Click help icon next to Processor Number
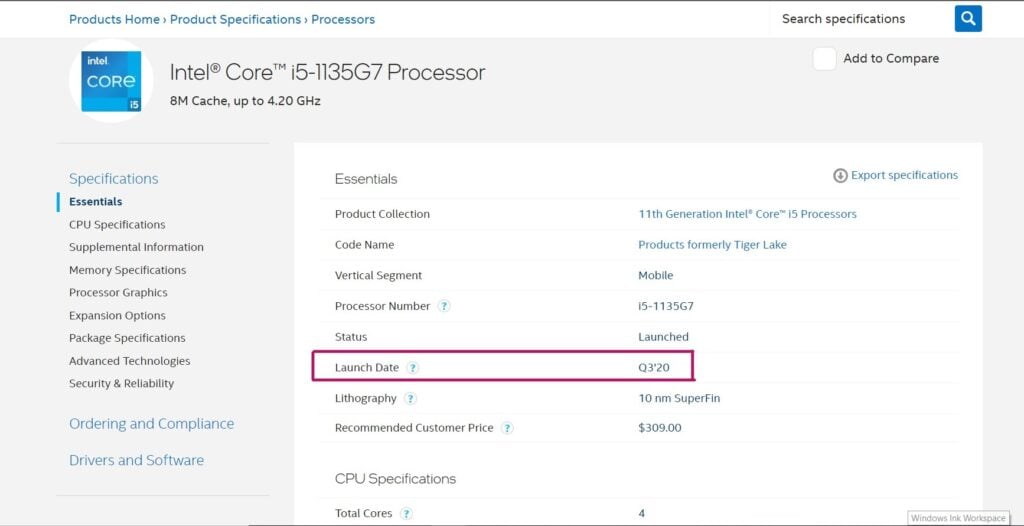This screenshot has width=1024, height=526. pyautogui.click(x=444, y=306)
